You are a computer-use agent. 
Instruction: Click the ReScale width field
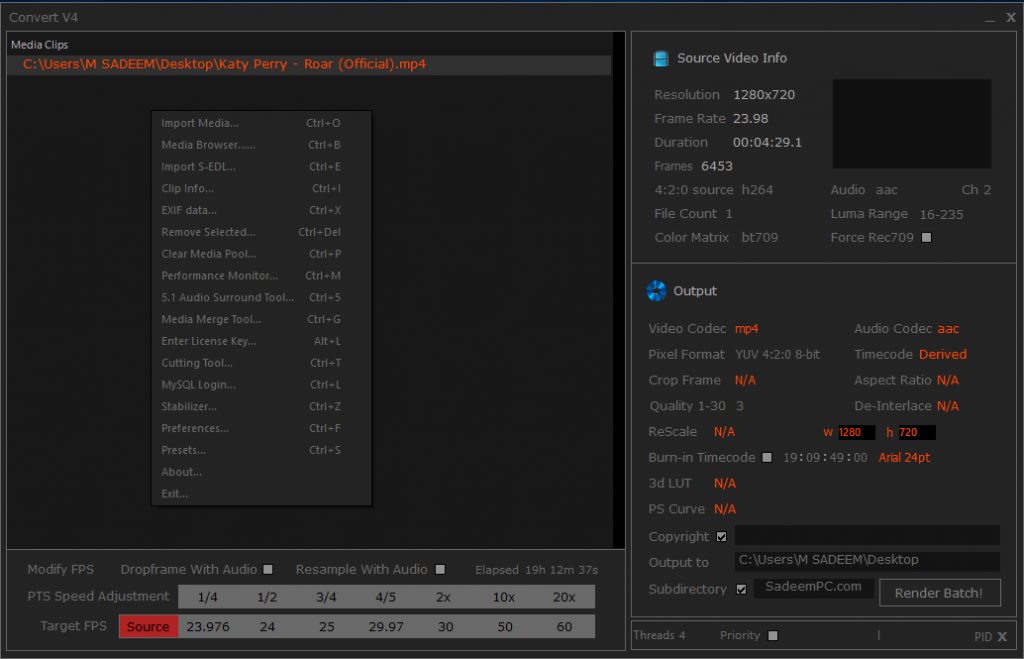coord(856,432)
